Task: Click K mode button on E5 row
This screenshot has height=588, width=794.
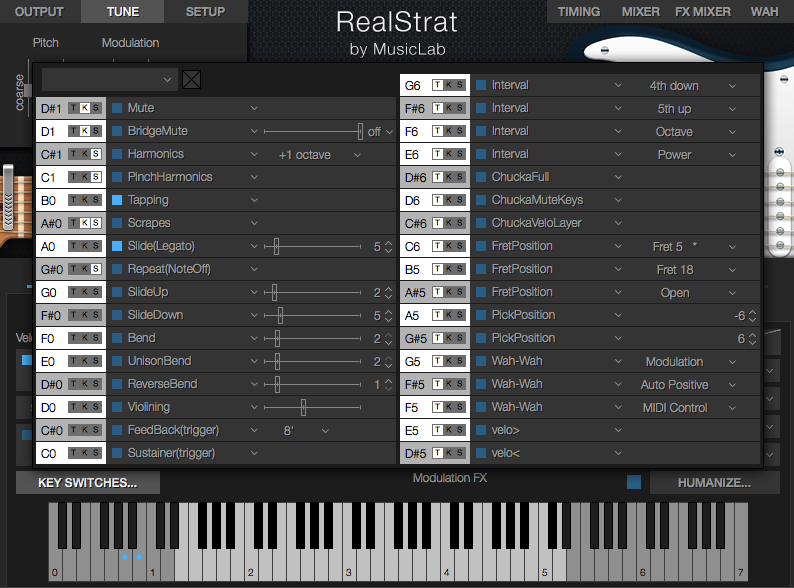Action: click(x=449, y=430)
